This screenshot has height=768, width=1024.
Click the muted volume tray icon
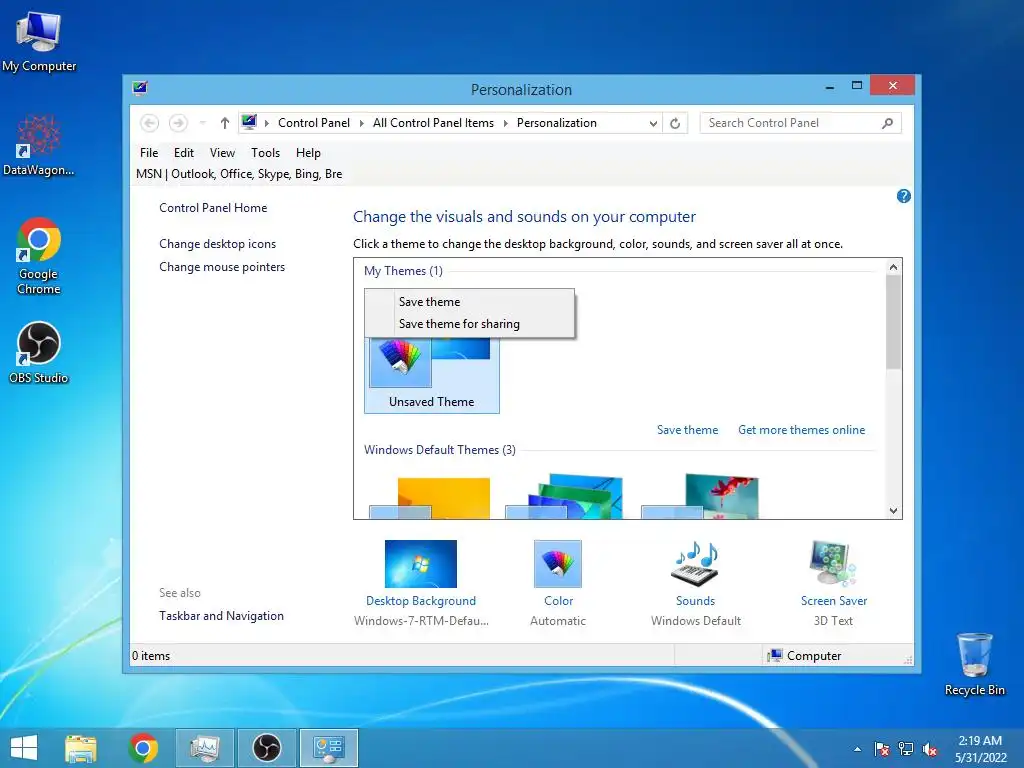931,749
